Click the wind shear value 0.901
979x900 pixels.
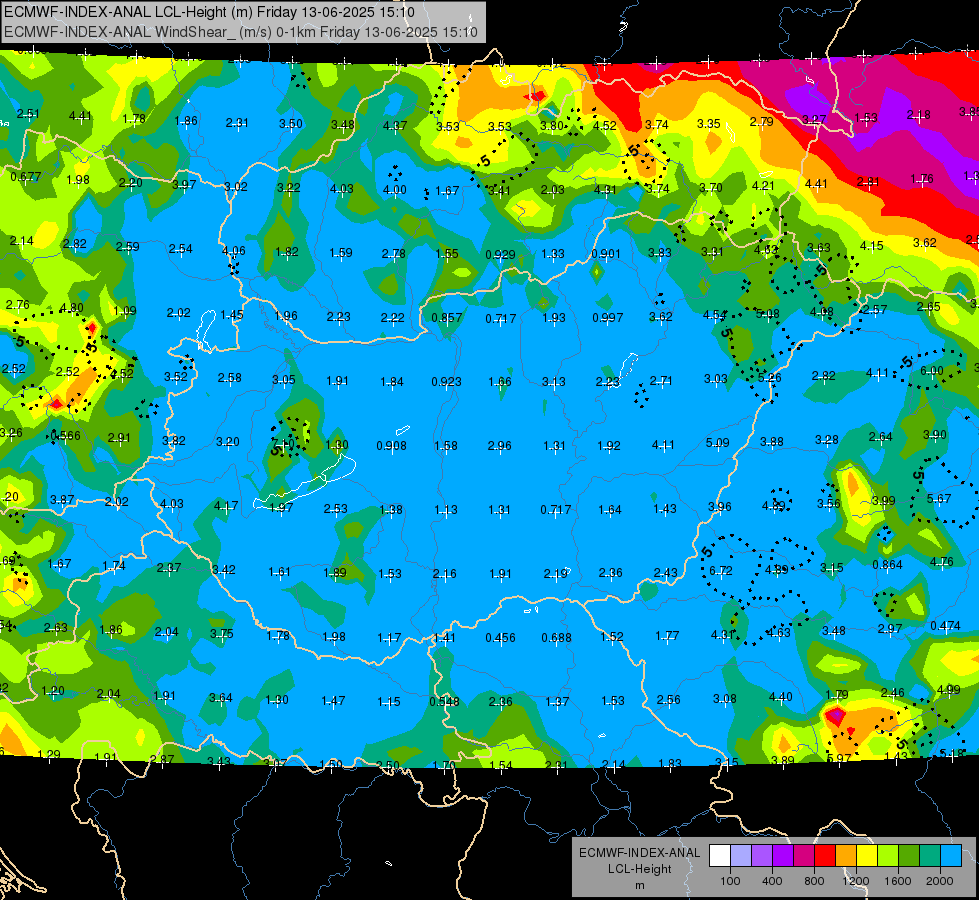click(x=606, y=253)
